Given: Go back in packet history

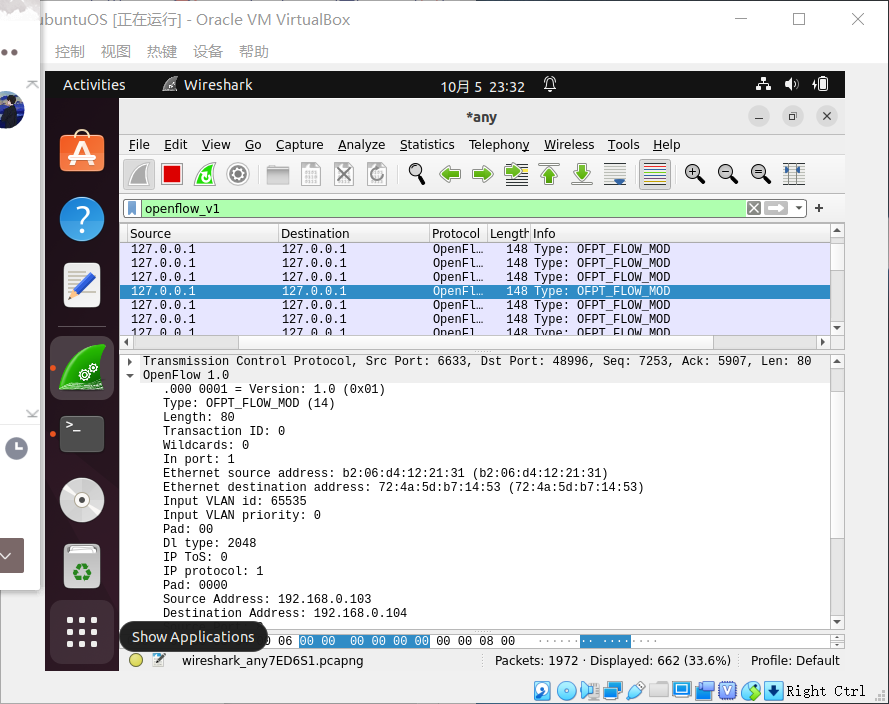Looking at the screenshot, I should [x=450, y=174].
